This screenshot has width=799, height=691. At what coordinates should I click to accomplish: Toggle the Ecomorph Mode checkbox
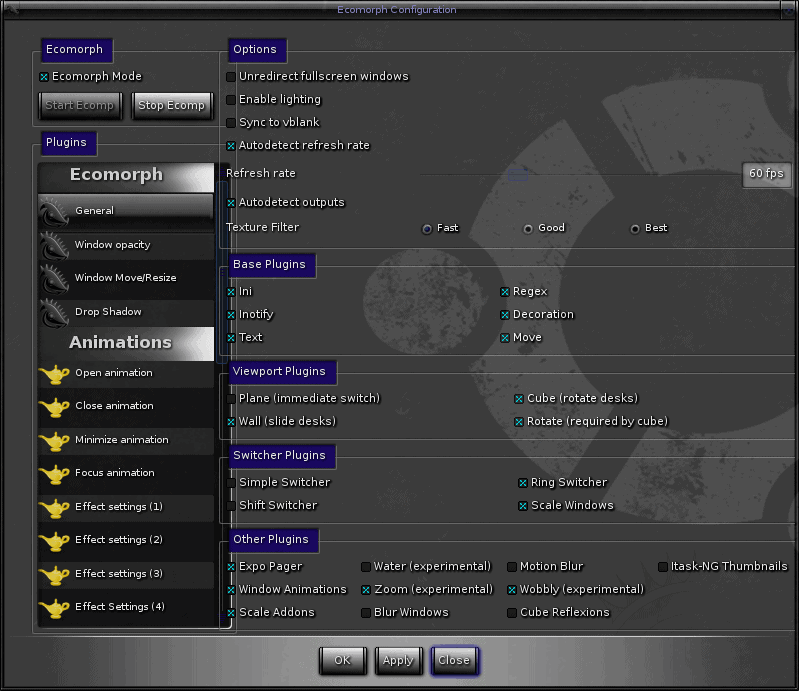point(44,77)
